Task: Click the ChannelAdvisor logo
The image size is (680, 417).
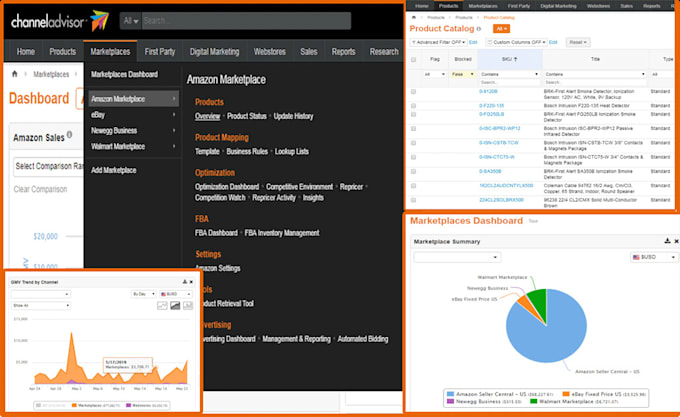Action: click(60, 21)
